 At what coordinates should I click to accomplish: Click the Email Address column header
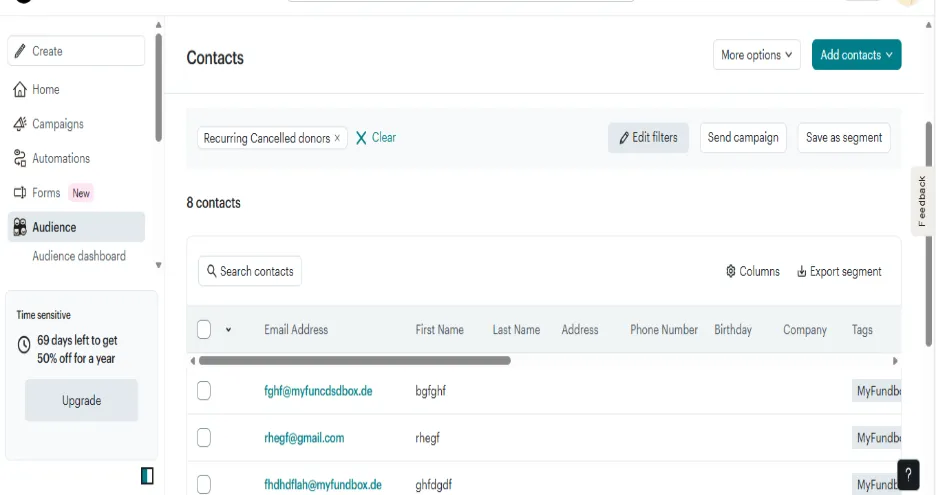click(296, 330)
